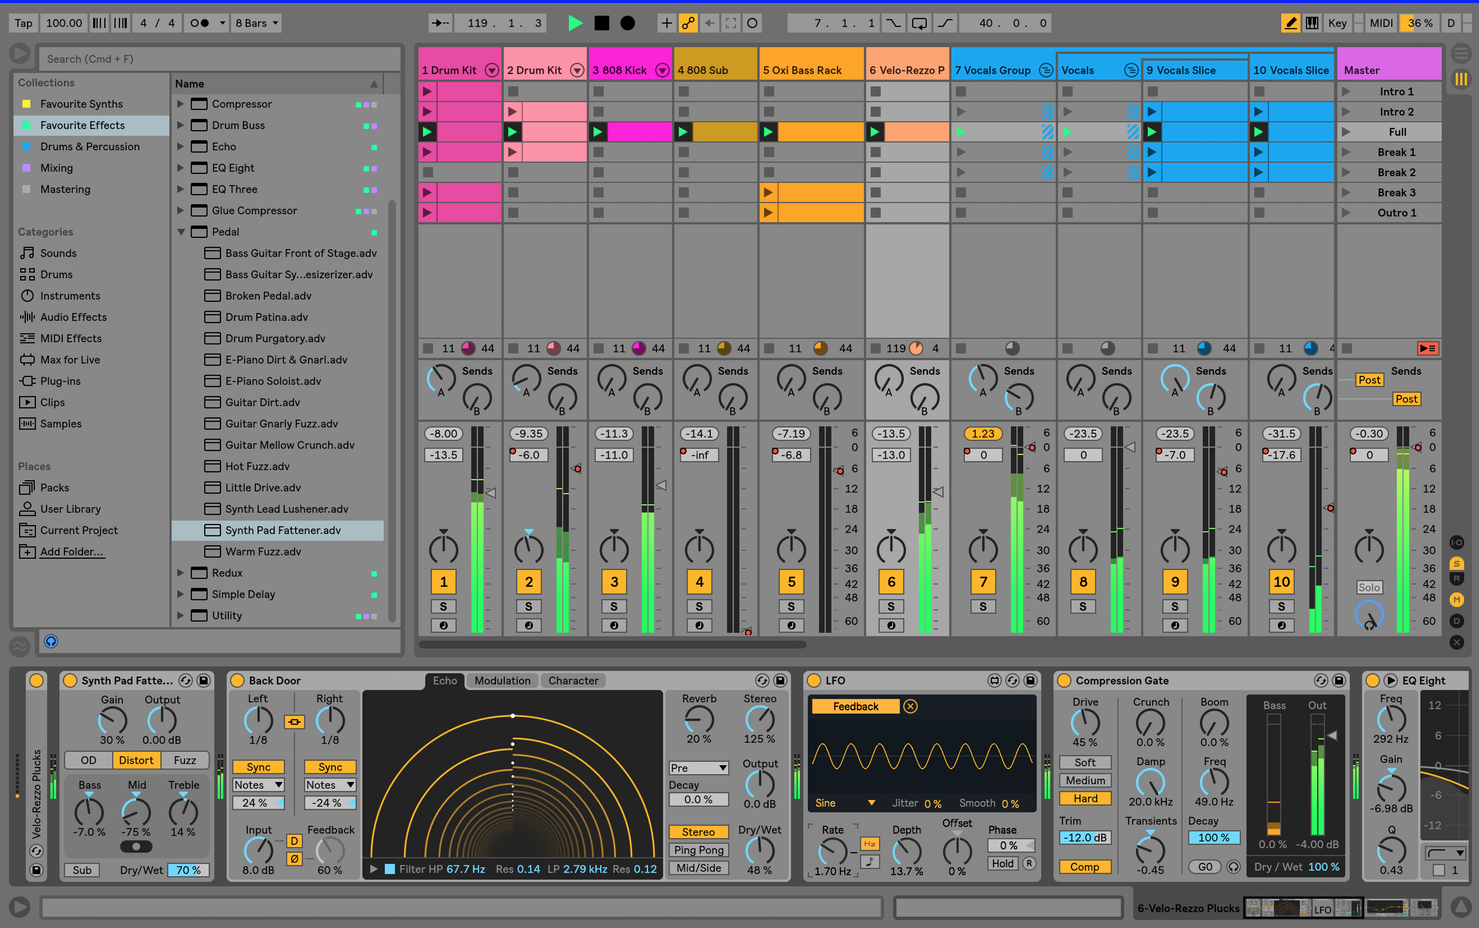Click the Tap tempo button
Image resolution: width=1479 pixels, height=928 pixels.
[22, 22]
